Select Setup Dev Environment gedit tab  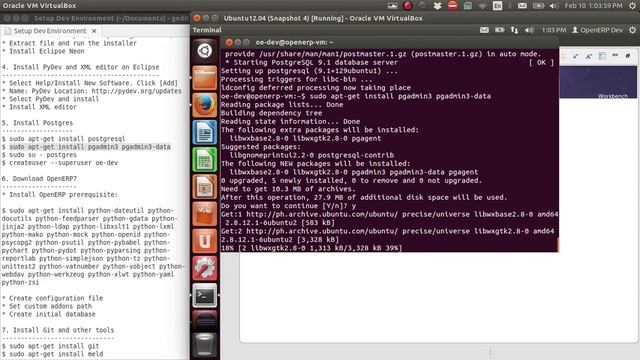(50, 31)
